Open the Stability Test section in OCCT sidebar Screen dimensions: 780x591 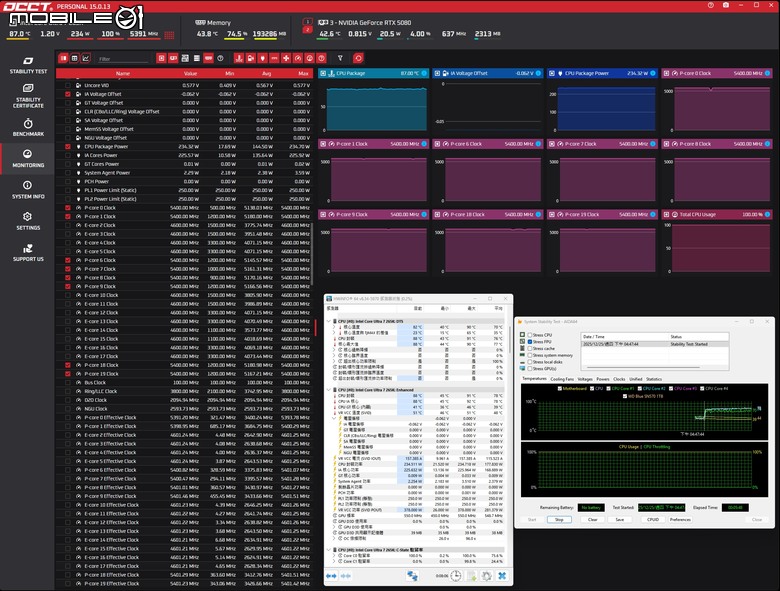(x=28, y=65)
